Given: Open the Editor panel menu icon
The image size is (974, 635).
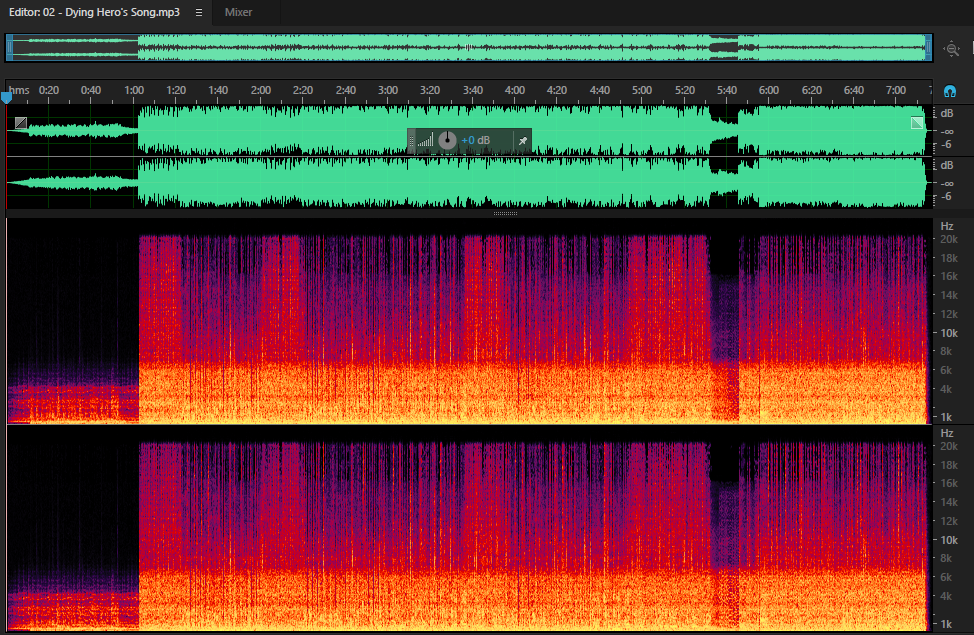Looking at the screenshot, I should (x=199, y=12).
